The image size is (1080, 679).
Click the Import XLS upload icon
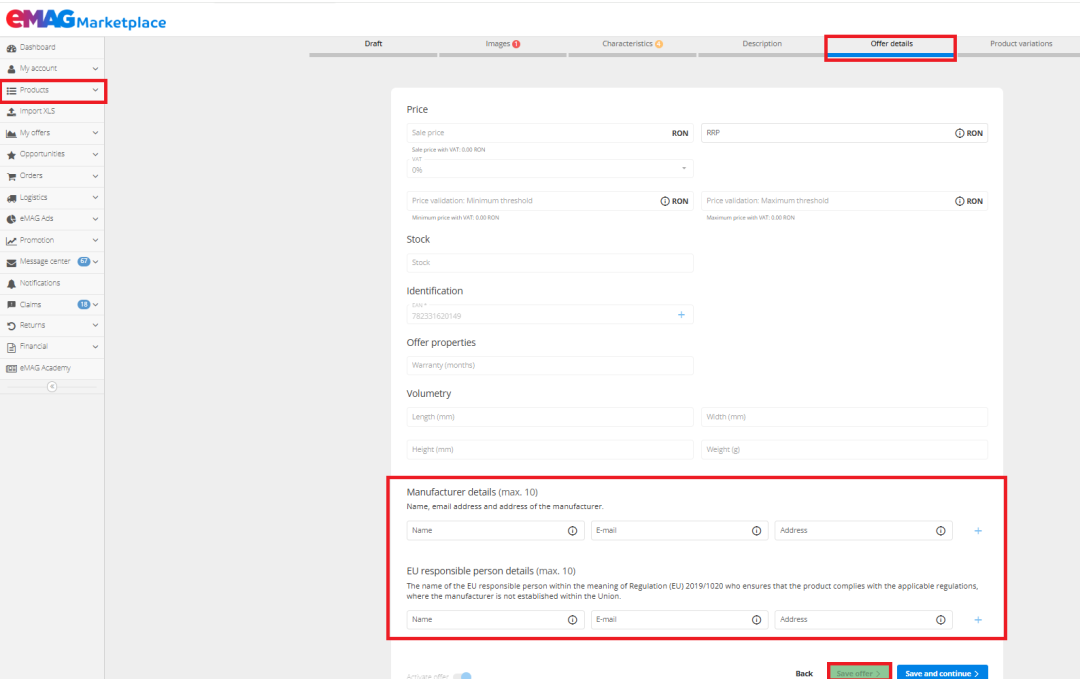(11, 112)
